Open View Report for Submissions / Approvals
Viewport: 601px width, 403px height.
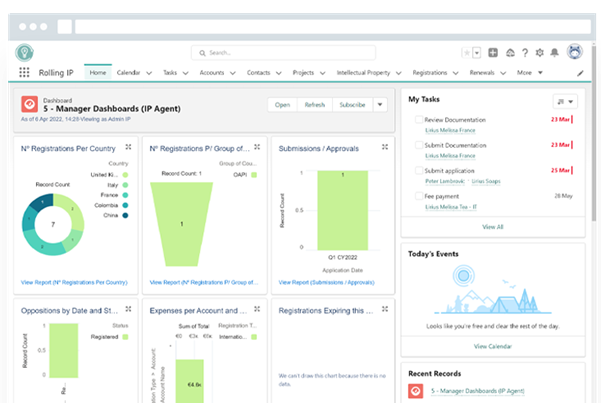(x=326, y=282)
